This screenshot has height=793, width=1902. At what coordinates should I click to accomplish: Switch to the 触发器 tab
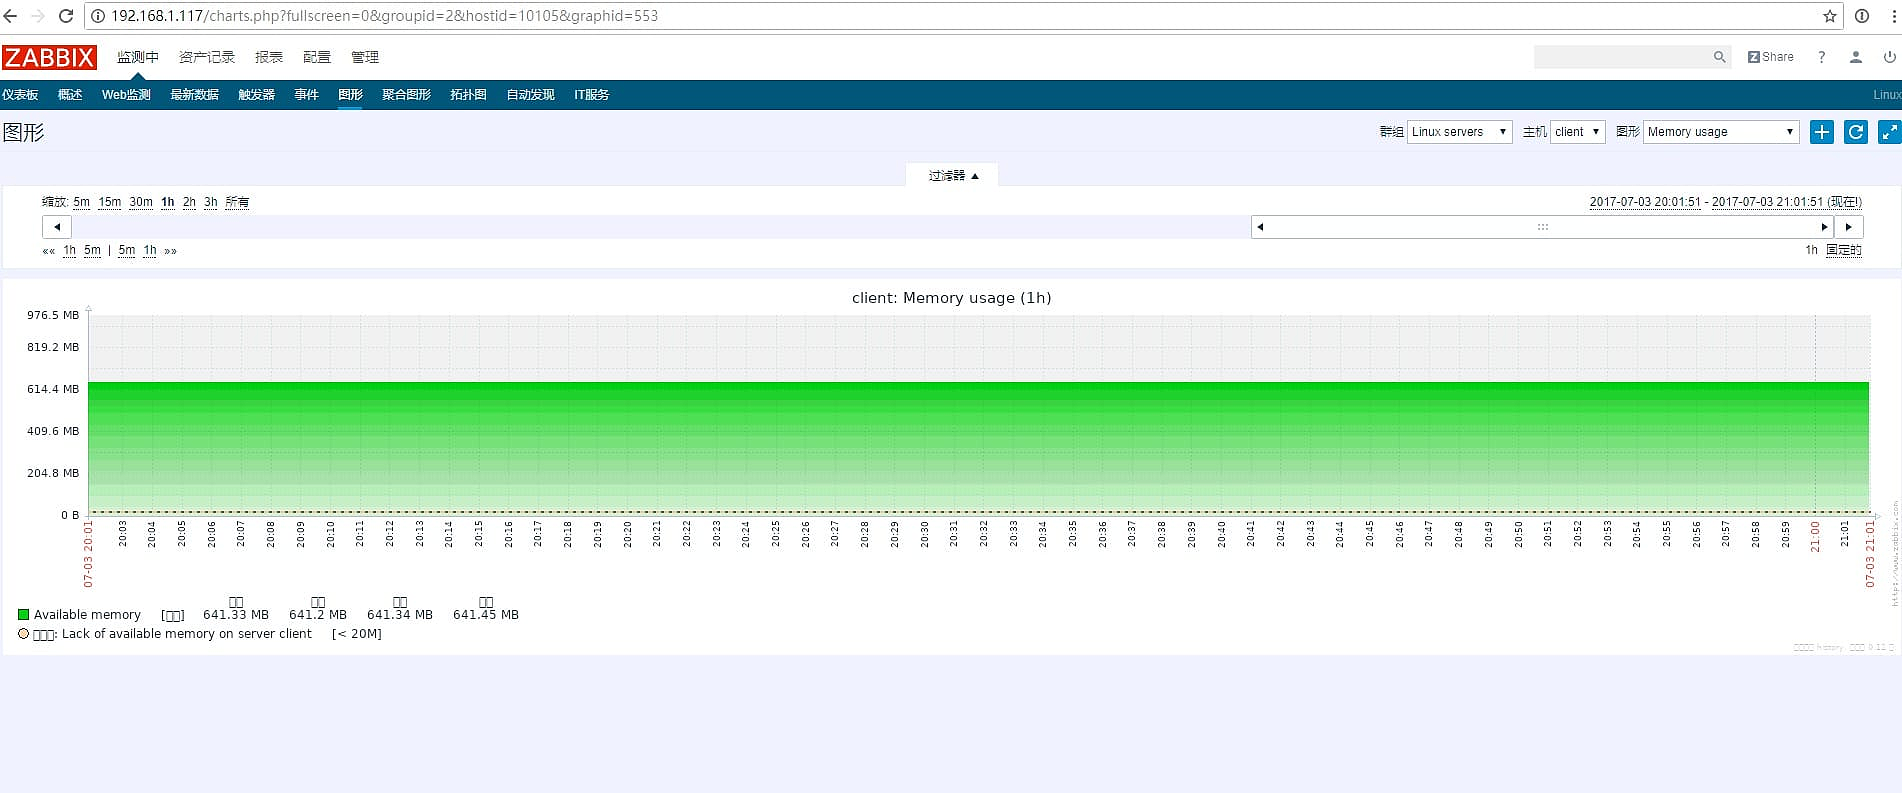(256, 95)
